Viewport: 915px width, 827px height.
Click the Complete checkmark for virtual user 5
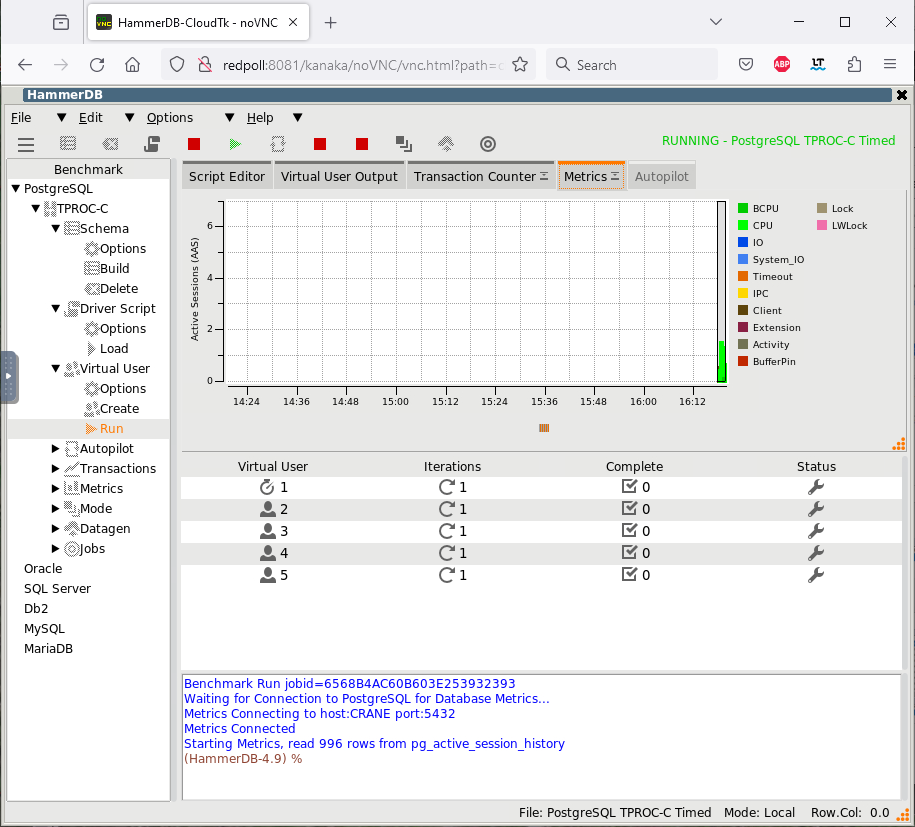[x=629, y=574]
